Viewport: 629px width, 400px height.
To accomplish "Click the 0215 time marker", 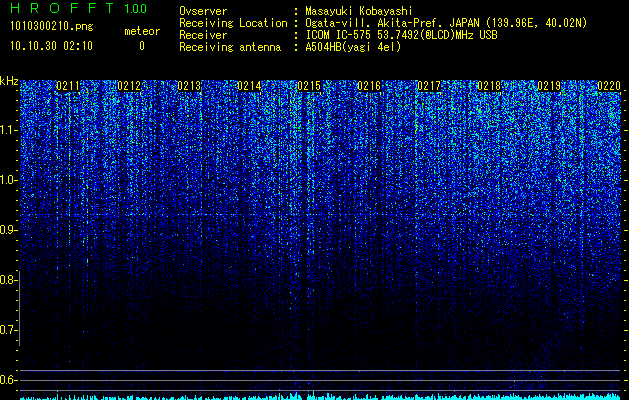I will pos(309,86).
